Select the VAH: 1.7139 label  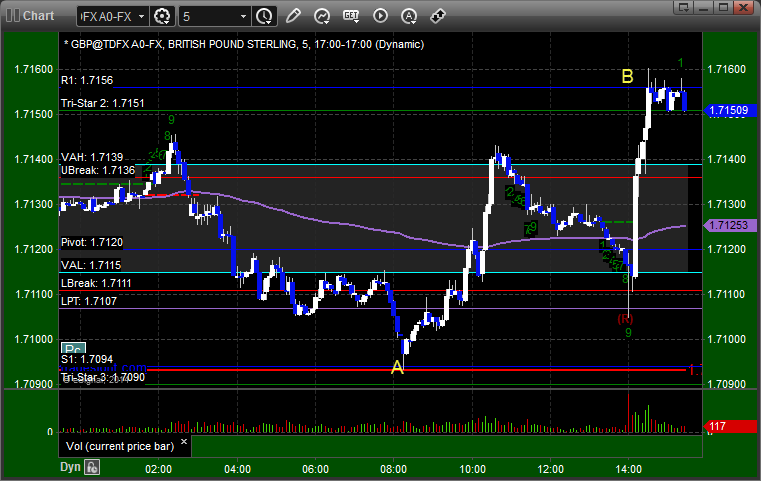coord(92,157)
